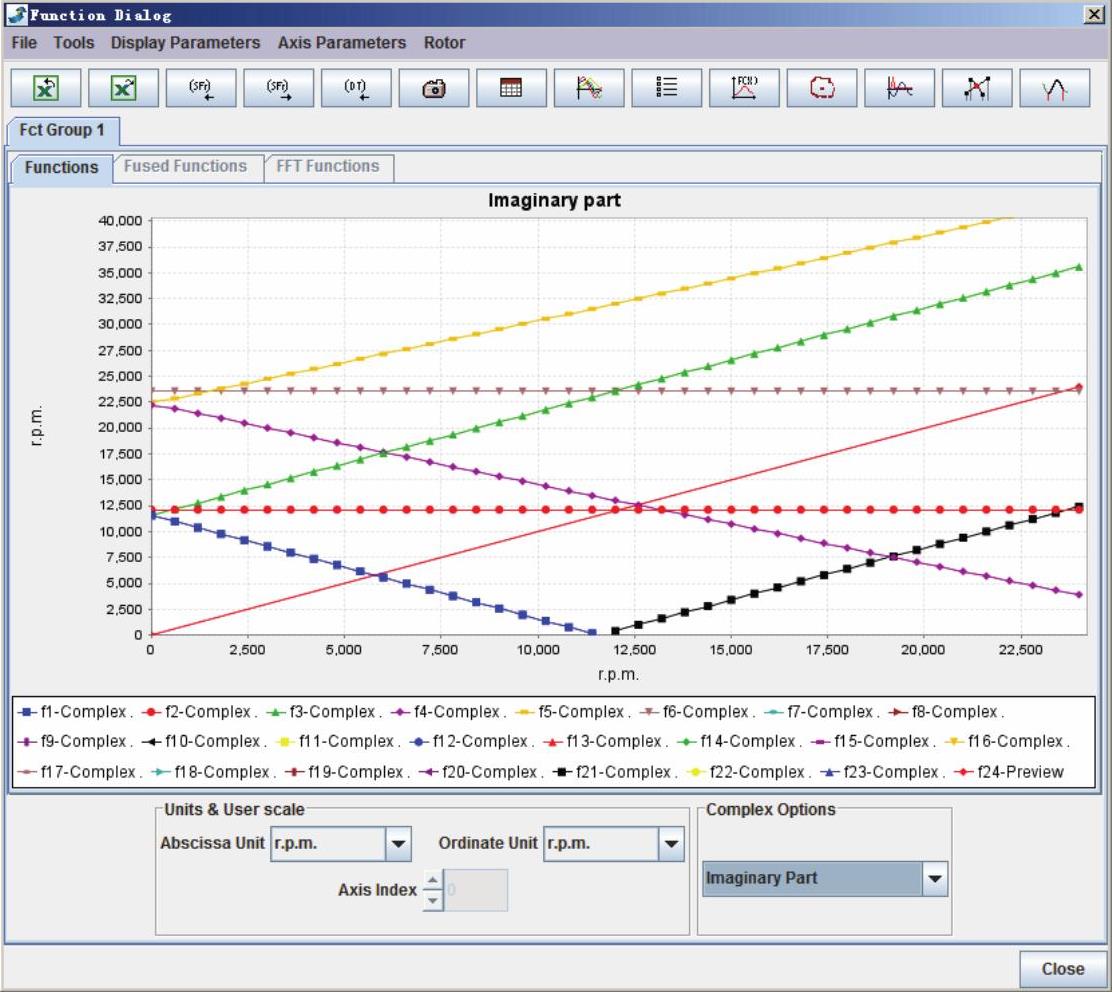Click the Axis Index spinner up arrow
Viewport: 1112px width, 992px height.
(x=433, y=881)
